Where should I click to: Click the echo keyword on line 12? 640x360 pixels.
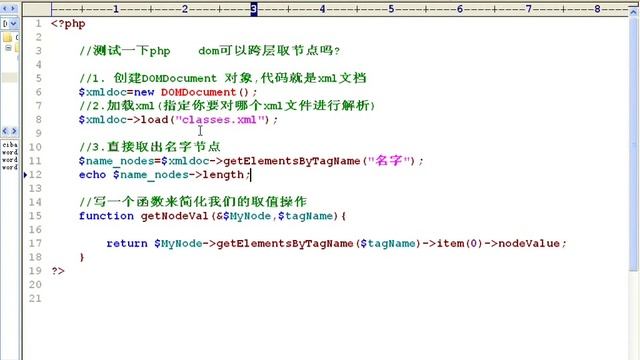click(x=93, y=175)
